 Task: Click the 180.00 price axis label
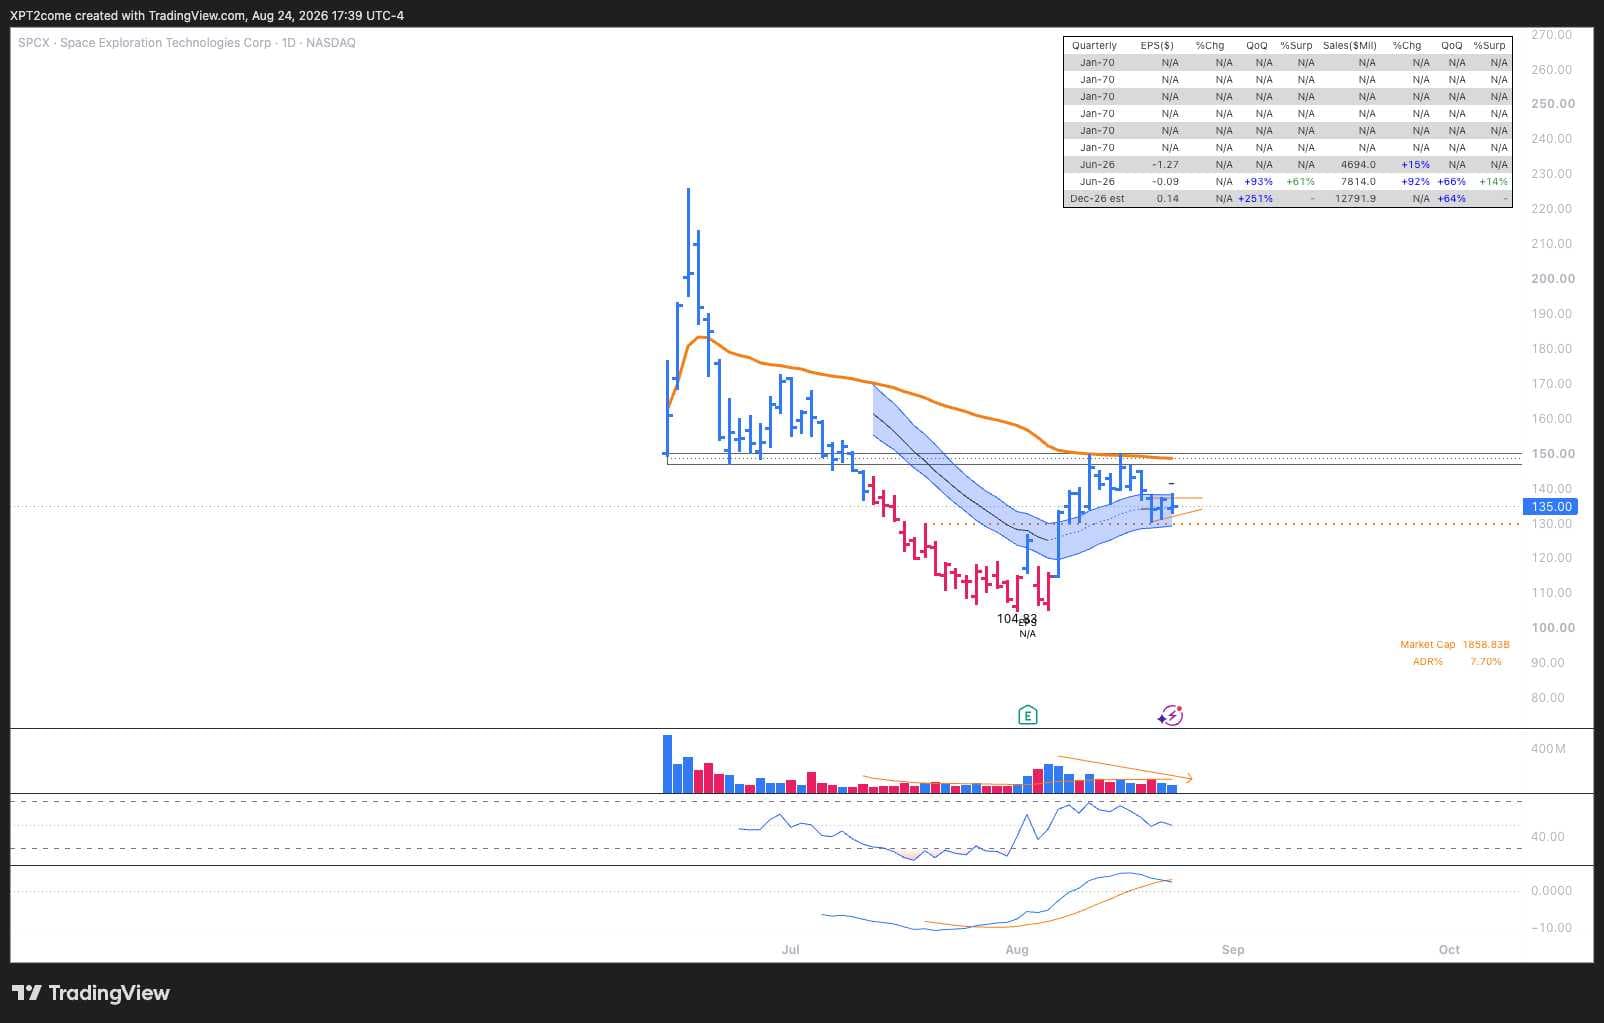tap(1552, 349)
